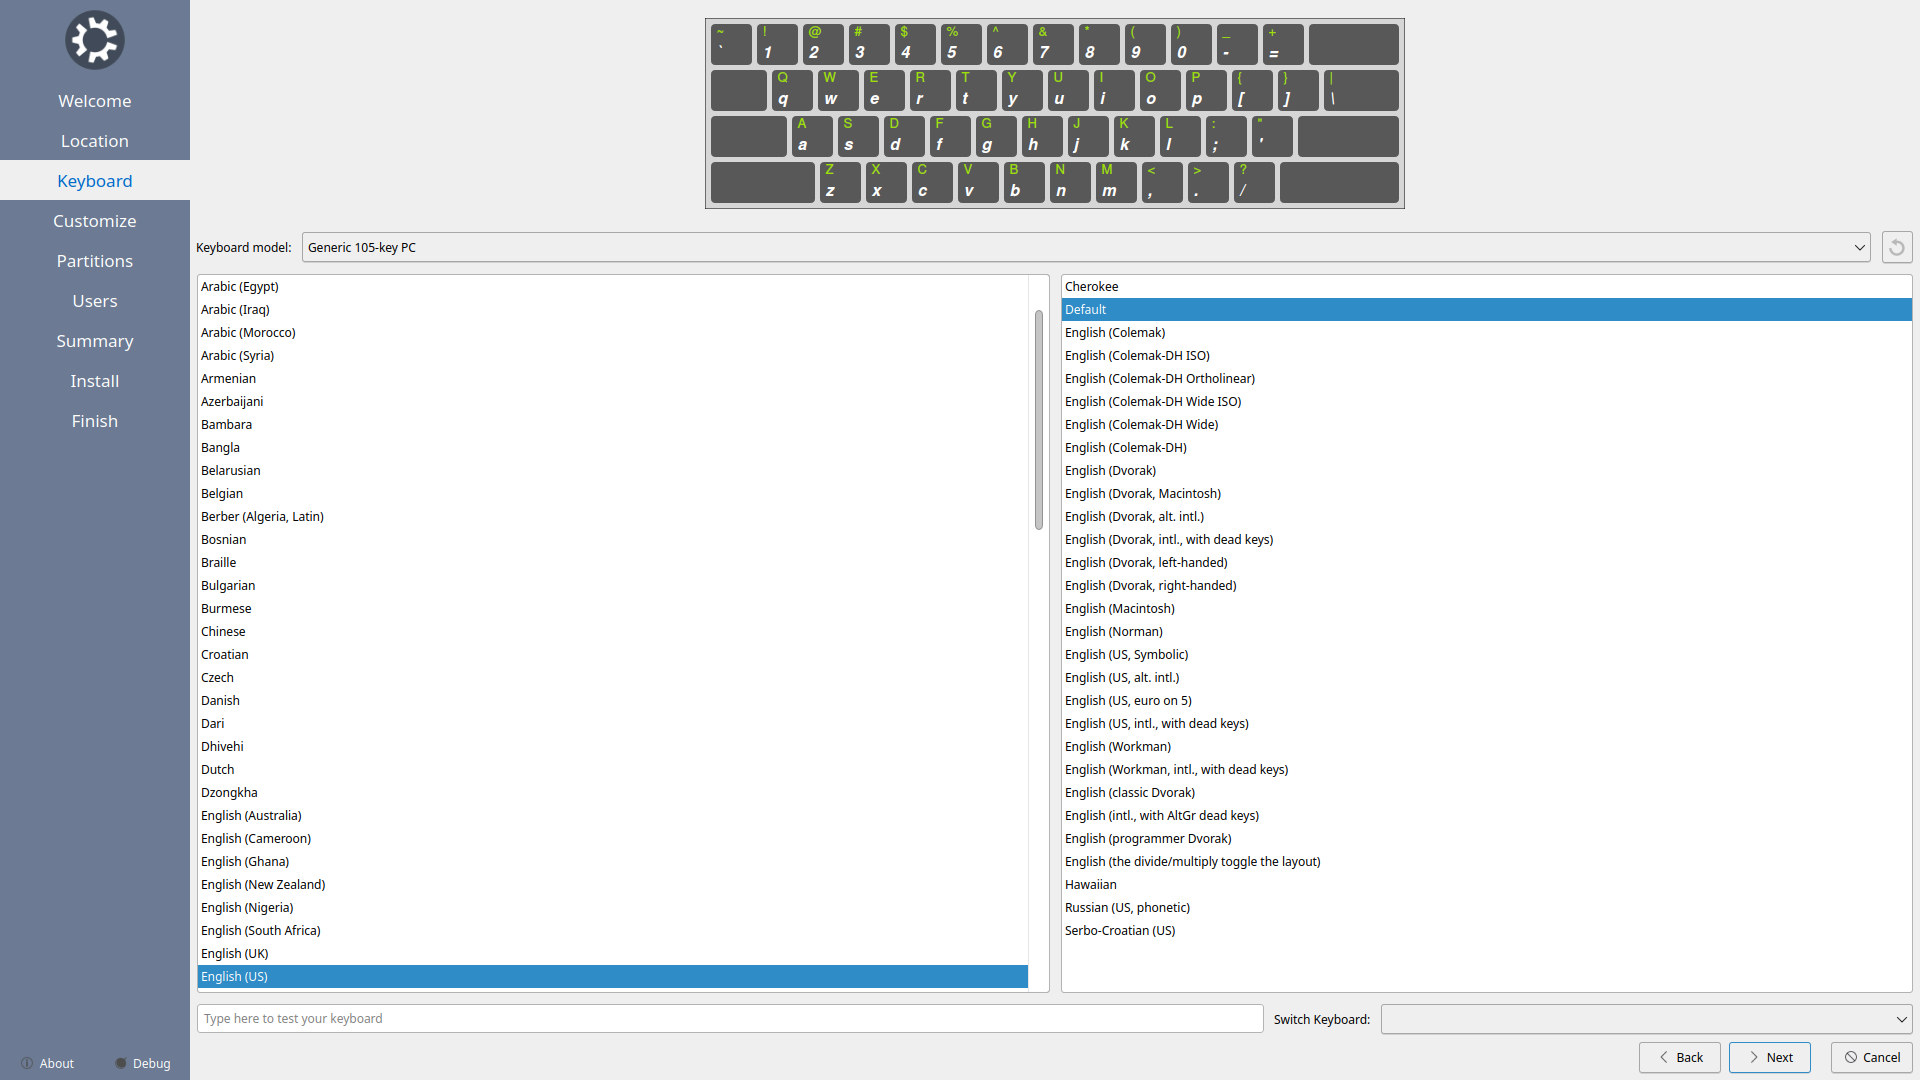
Task: Choose English (Dvorak) variant
Action: tap(1110, 470)
